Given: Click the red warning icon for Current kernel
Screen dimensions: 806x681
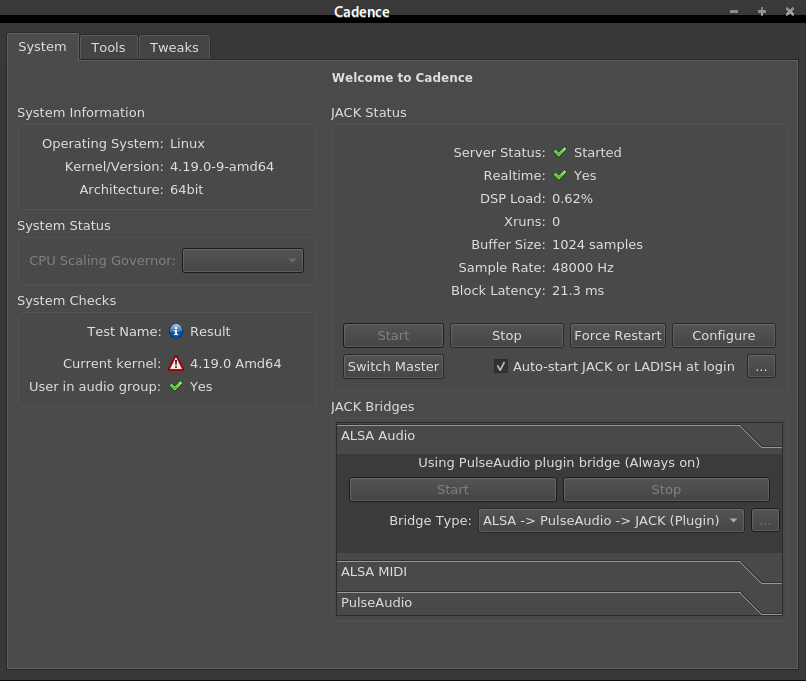Looking at the screenshot, I should click(176, 364).
